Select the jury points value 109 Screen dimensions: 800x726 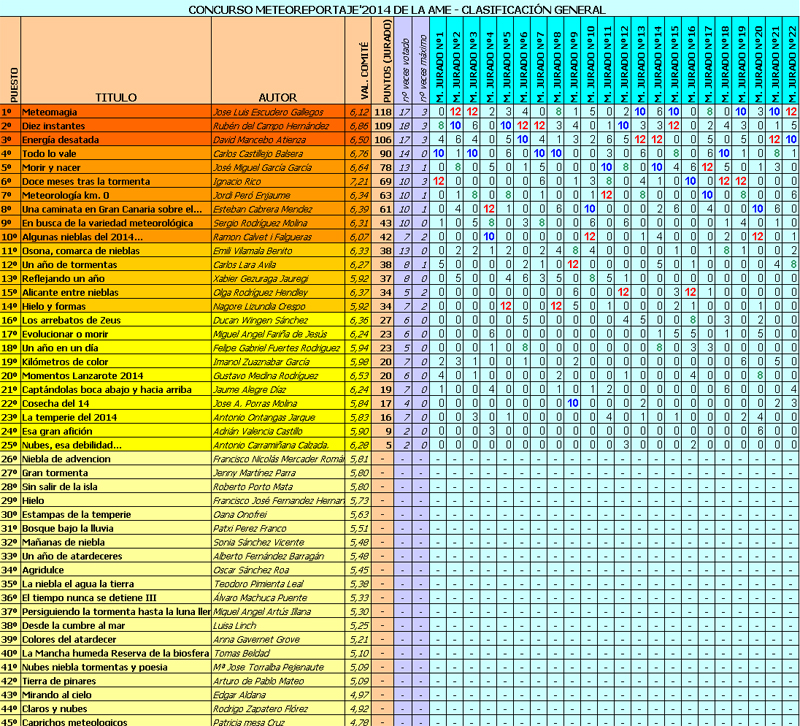383,126
